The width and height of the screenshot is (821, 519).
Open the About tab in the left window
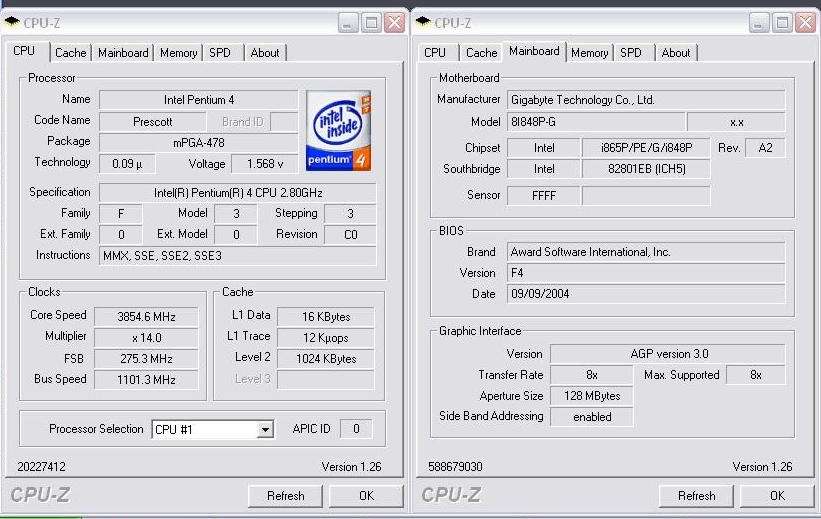click(x=264, y=53)
